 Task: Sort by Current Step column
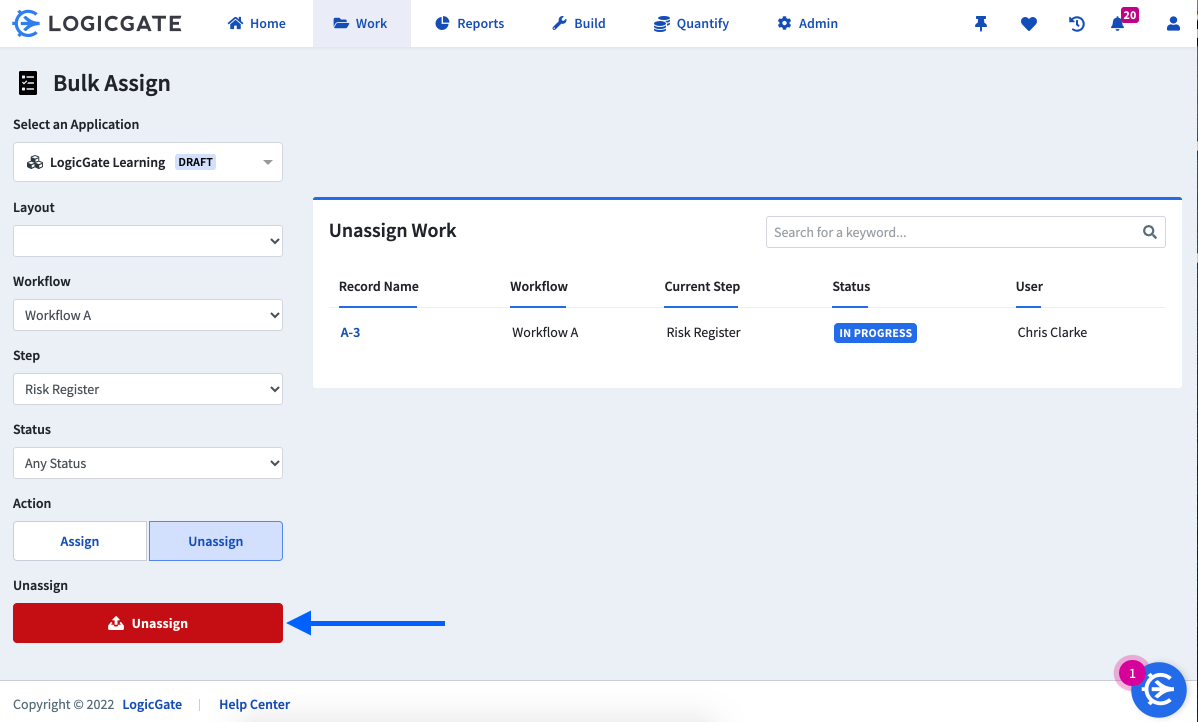701,287
